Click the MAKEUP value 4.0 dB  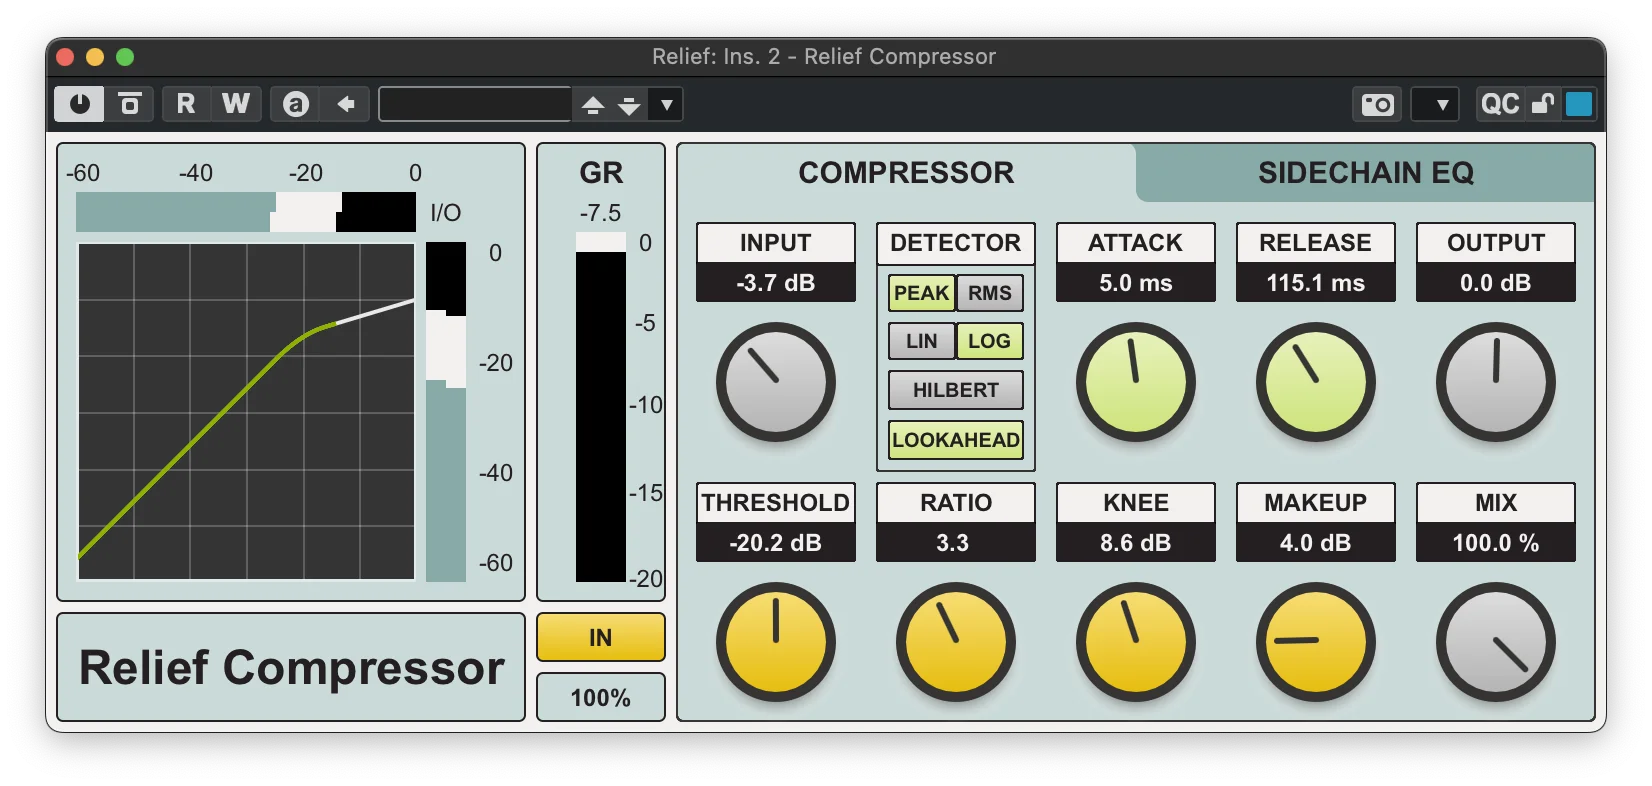[x=1316, y=543]
